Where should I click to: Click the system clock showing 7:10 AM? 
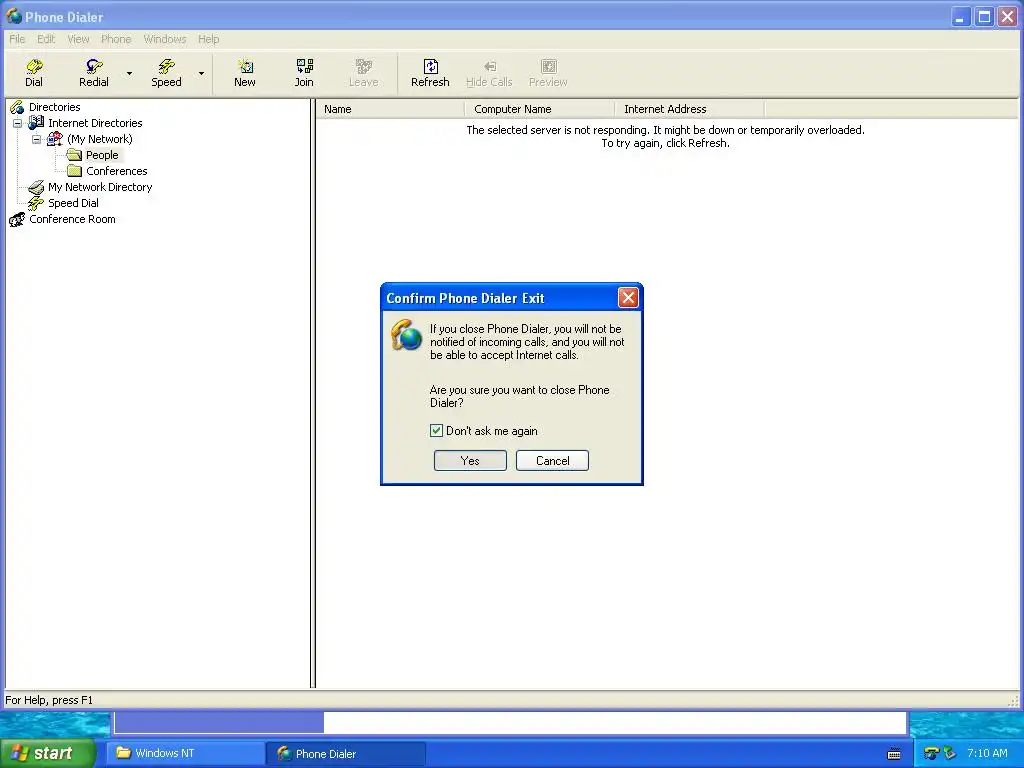coord(987,753)
